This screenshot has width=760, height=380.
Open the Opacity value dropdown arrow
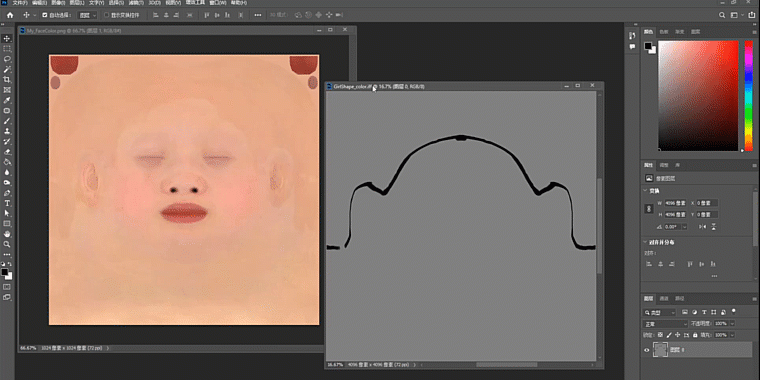point(732,324)
